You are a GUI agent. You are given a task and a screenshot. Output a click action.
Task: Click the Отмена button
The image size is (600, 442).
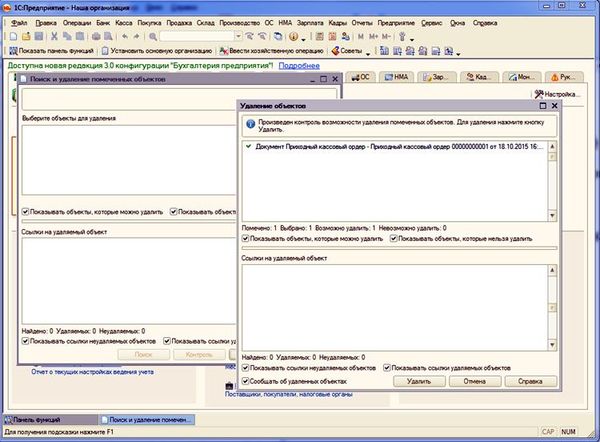(x=475, y=381)
